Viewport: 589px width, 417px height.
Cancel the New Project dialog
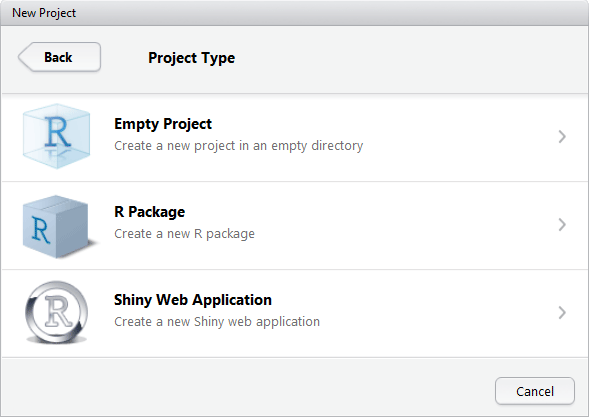click(x=535, y=391)
